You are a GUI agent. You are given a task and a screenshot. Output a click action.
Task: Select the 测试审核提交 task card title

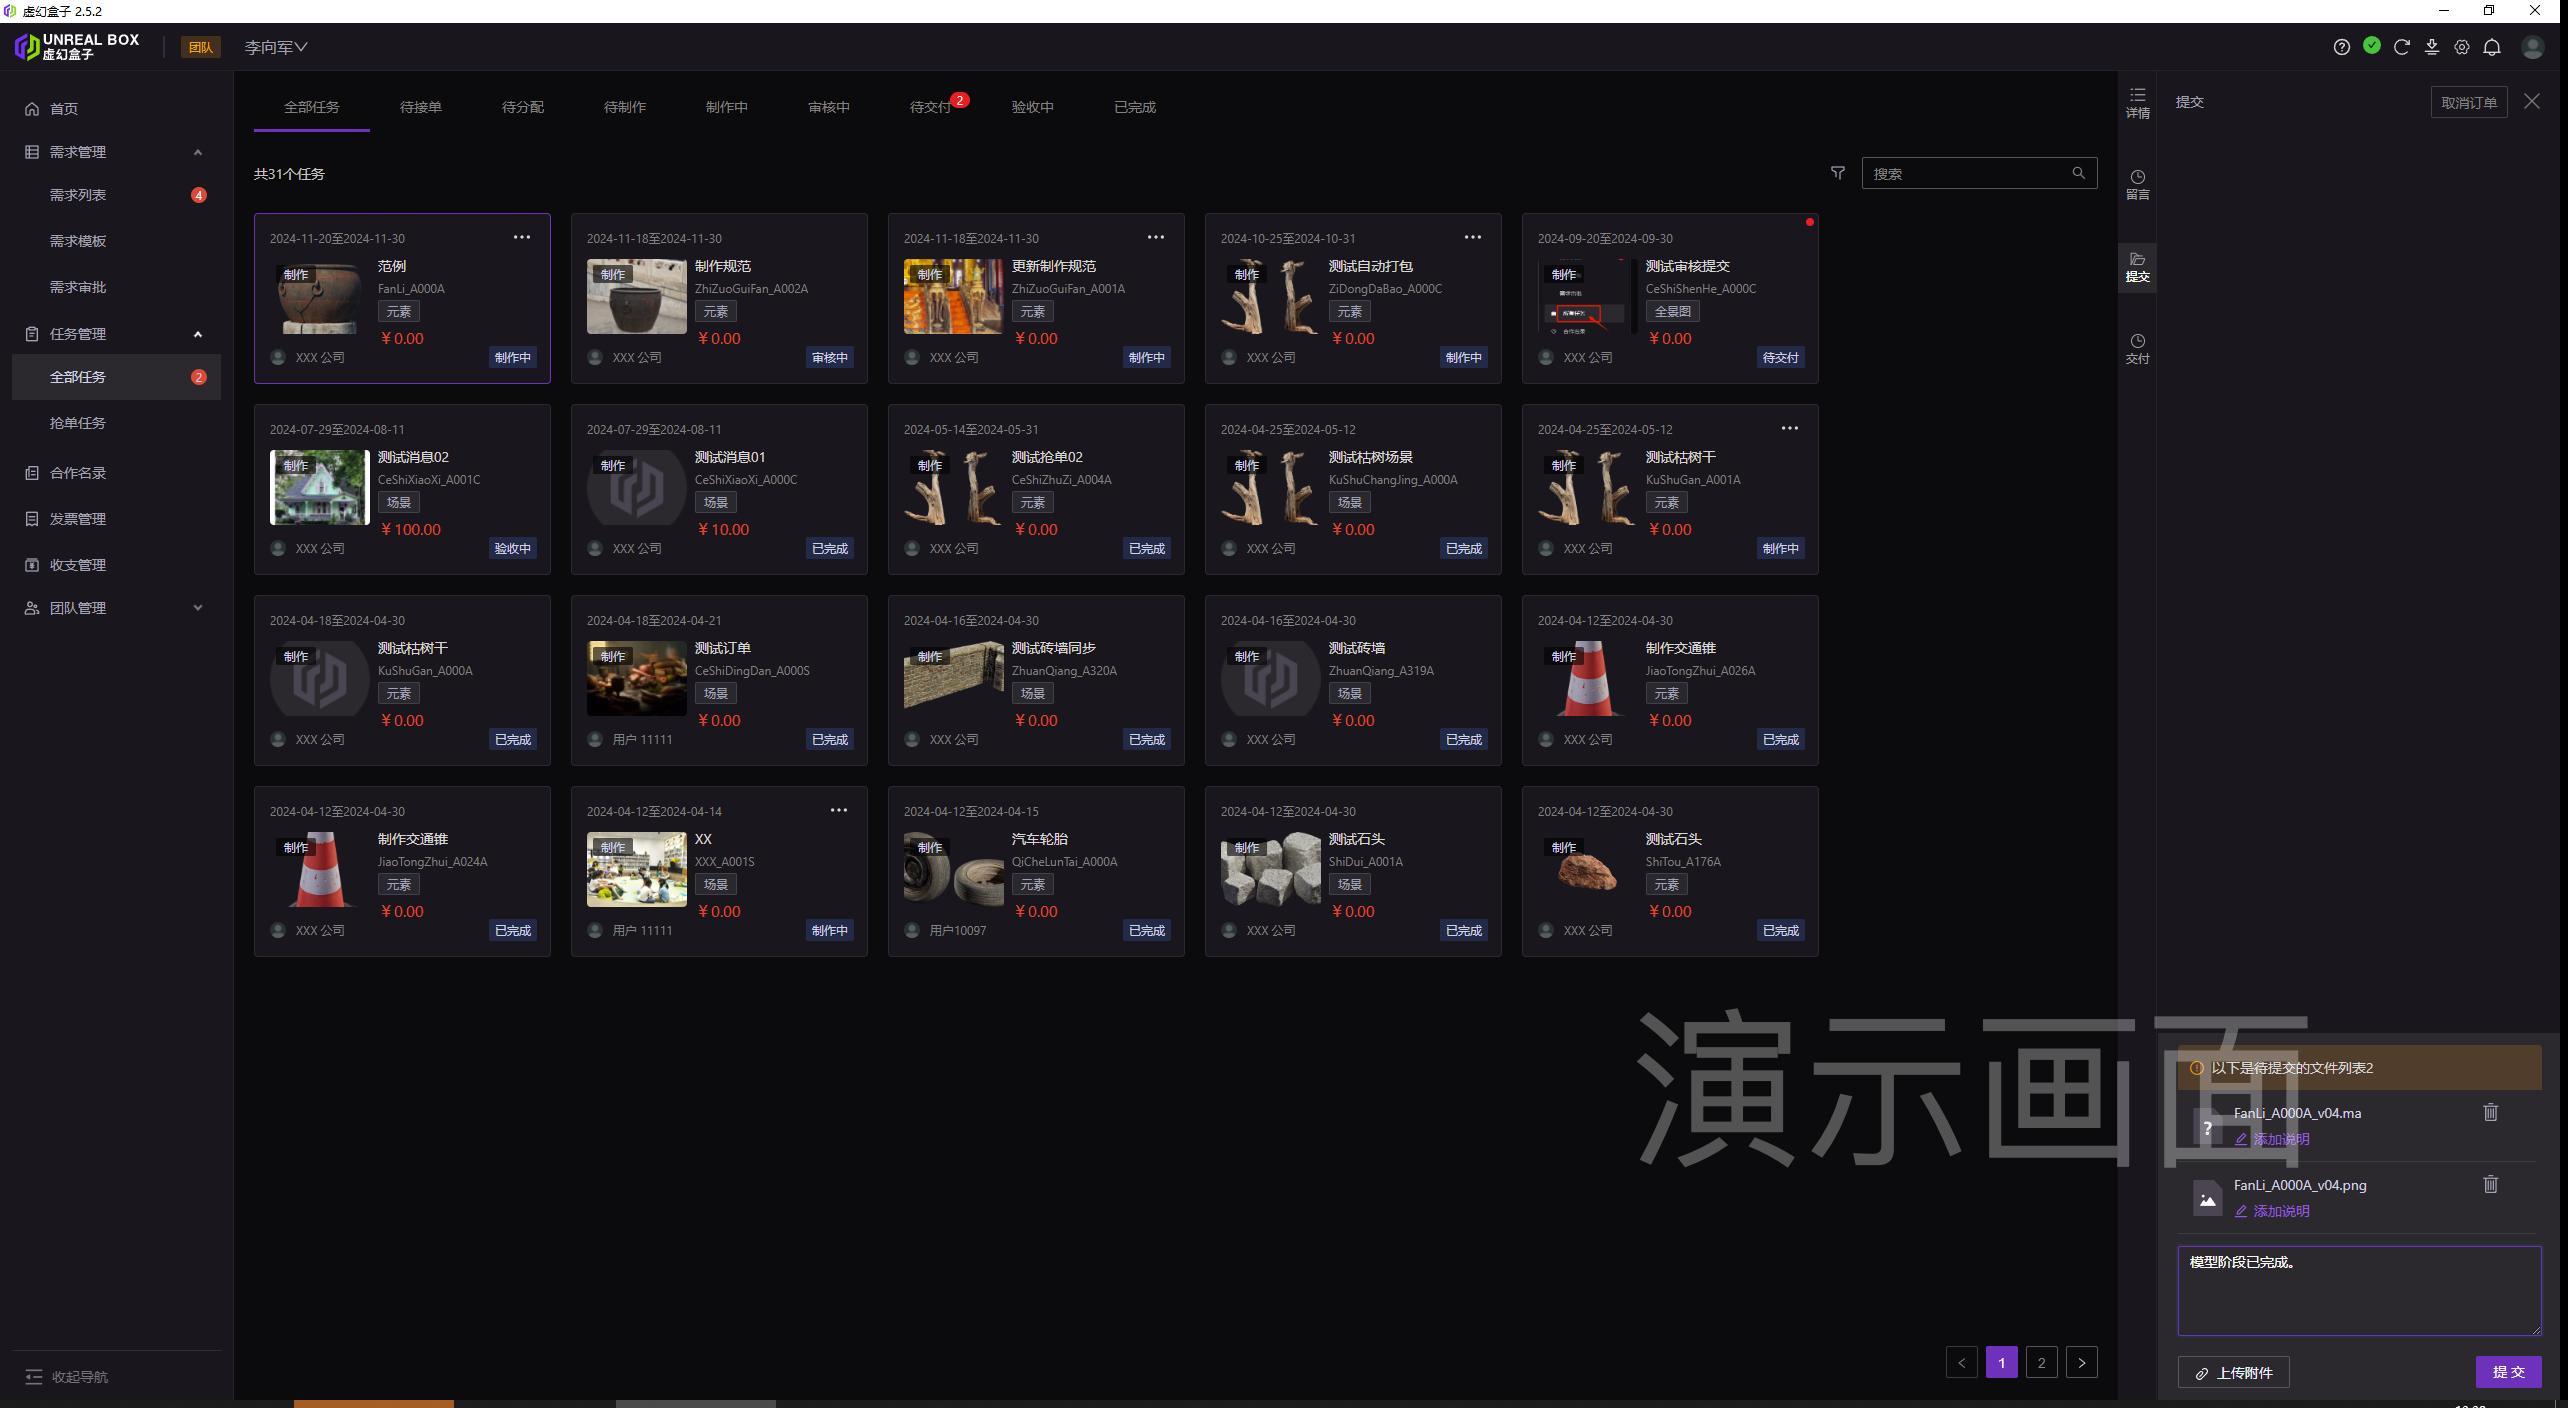(x=1688, y=266)
